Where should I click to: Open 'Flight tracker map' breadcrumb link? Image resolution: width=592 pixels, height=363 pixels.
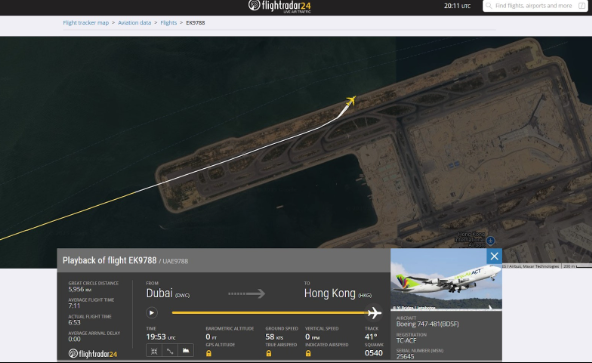point(86,23)
